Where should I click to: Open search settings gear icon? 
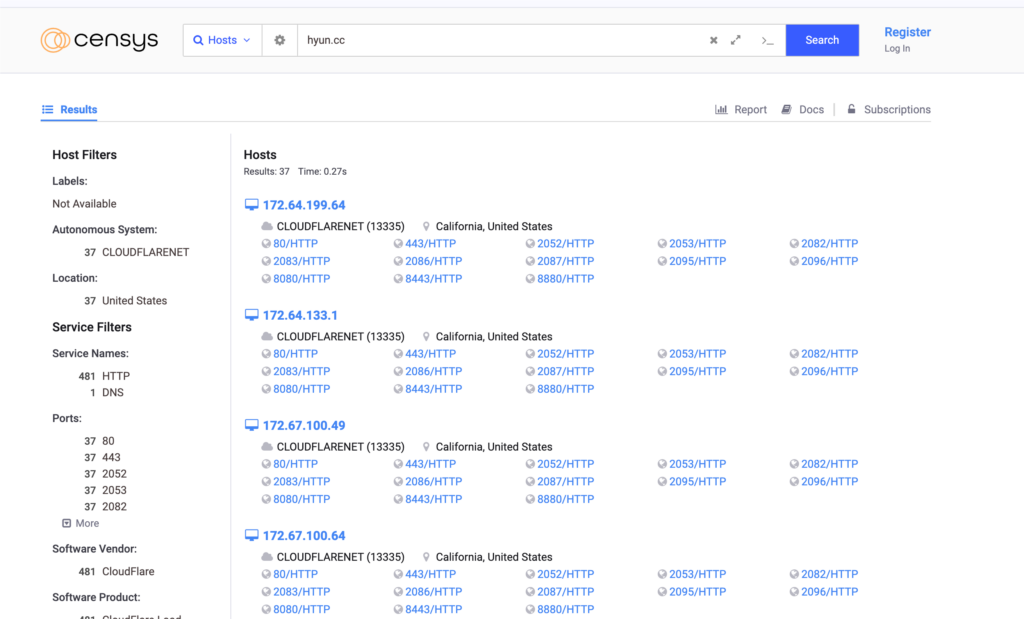(x=280, y=40)
